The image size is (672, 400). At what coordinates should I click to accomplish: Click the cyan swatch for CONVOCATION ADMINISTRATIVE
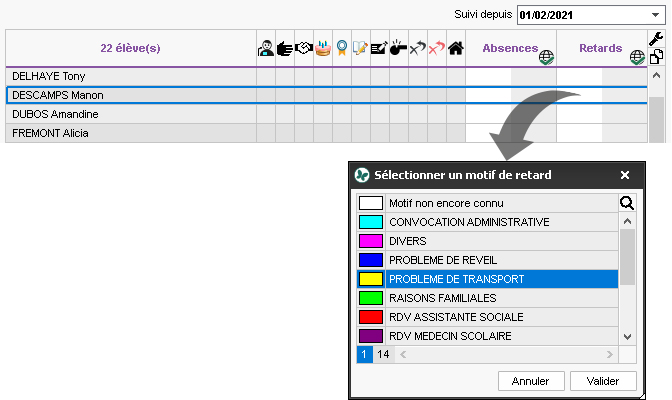click(371, 222)
